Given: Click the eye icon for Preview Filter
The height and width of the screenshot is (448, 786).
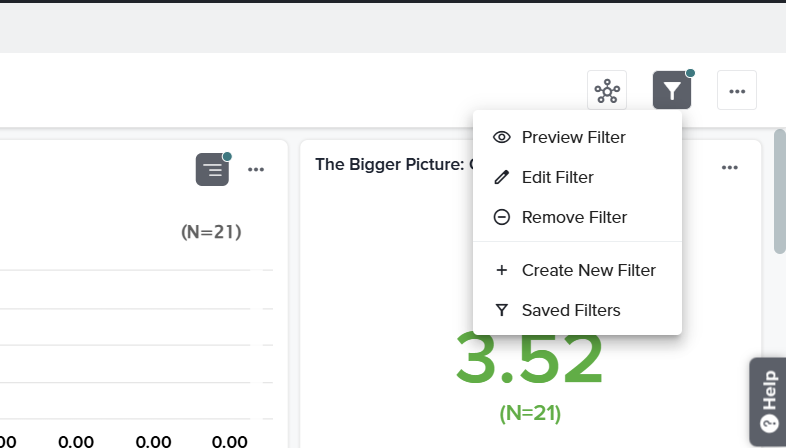Looking at the screenshot, I should (502, 137).
